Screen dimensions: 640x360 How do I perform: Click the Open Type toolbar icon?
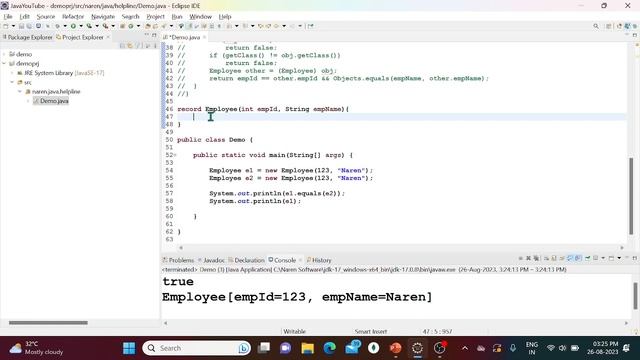(x=148, y=26)
